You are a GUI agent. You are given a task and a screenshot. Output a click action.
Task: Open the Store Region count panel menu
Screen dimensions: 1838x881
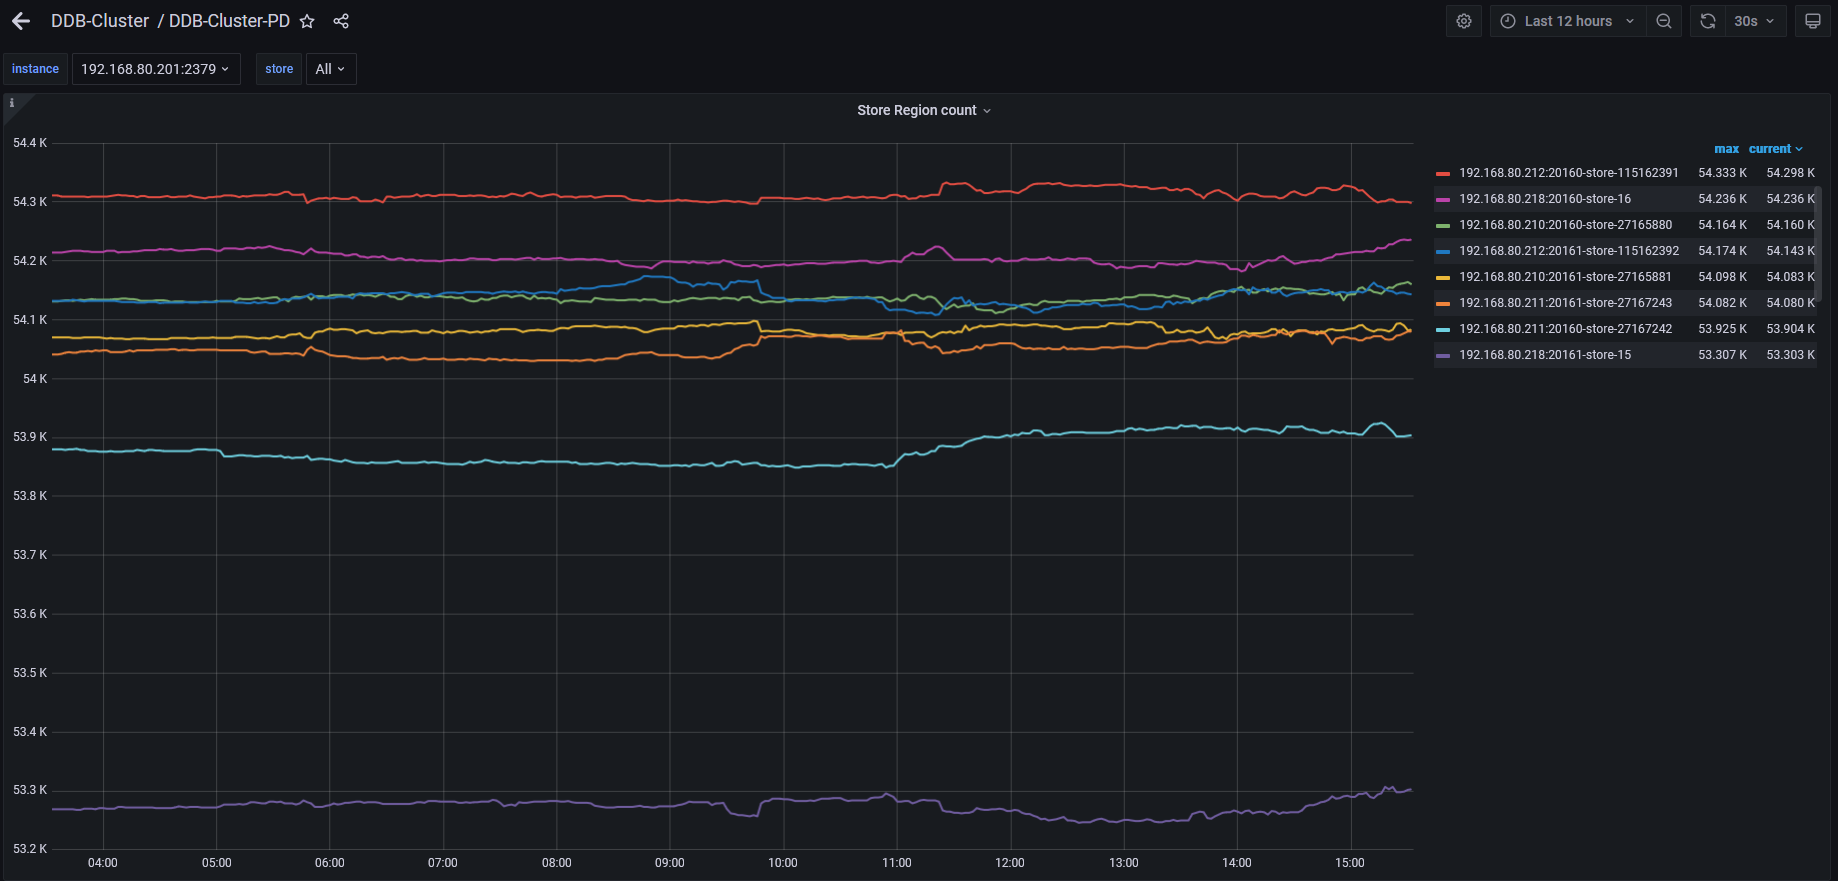923,110
